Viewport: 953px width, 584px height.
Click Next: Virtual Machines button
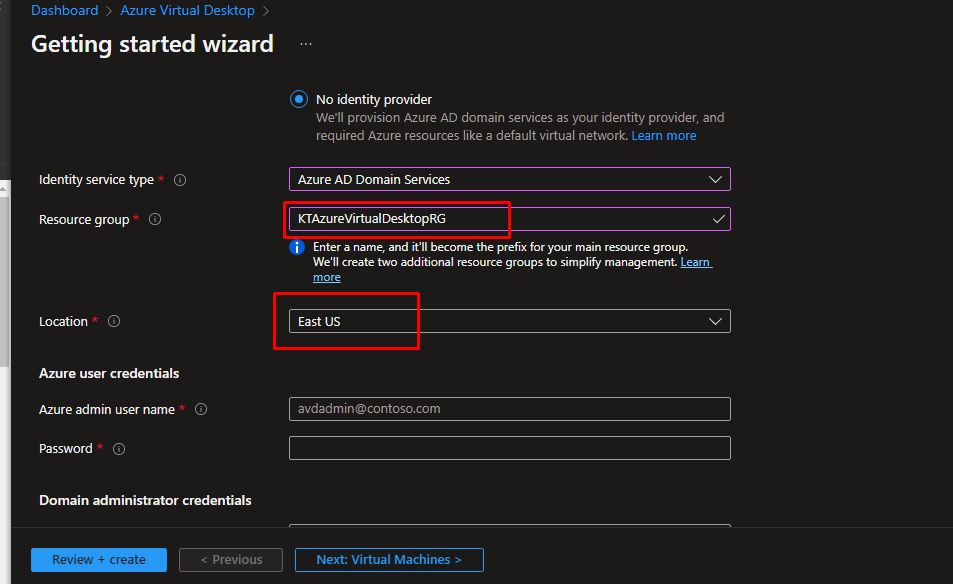(389, 560)
